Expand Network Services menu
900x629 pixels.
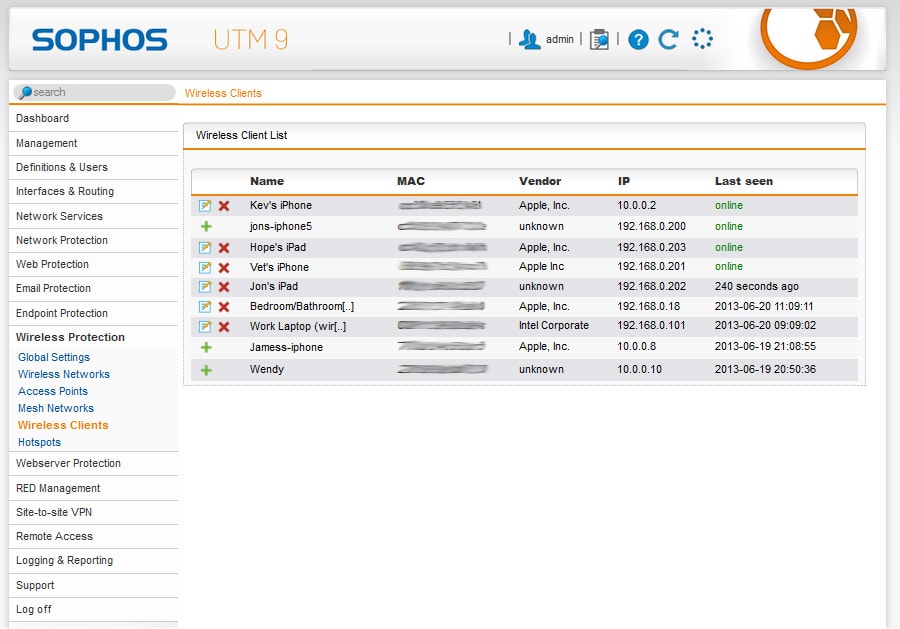pos(93,216)
